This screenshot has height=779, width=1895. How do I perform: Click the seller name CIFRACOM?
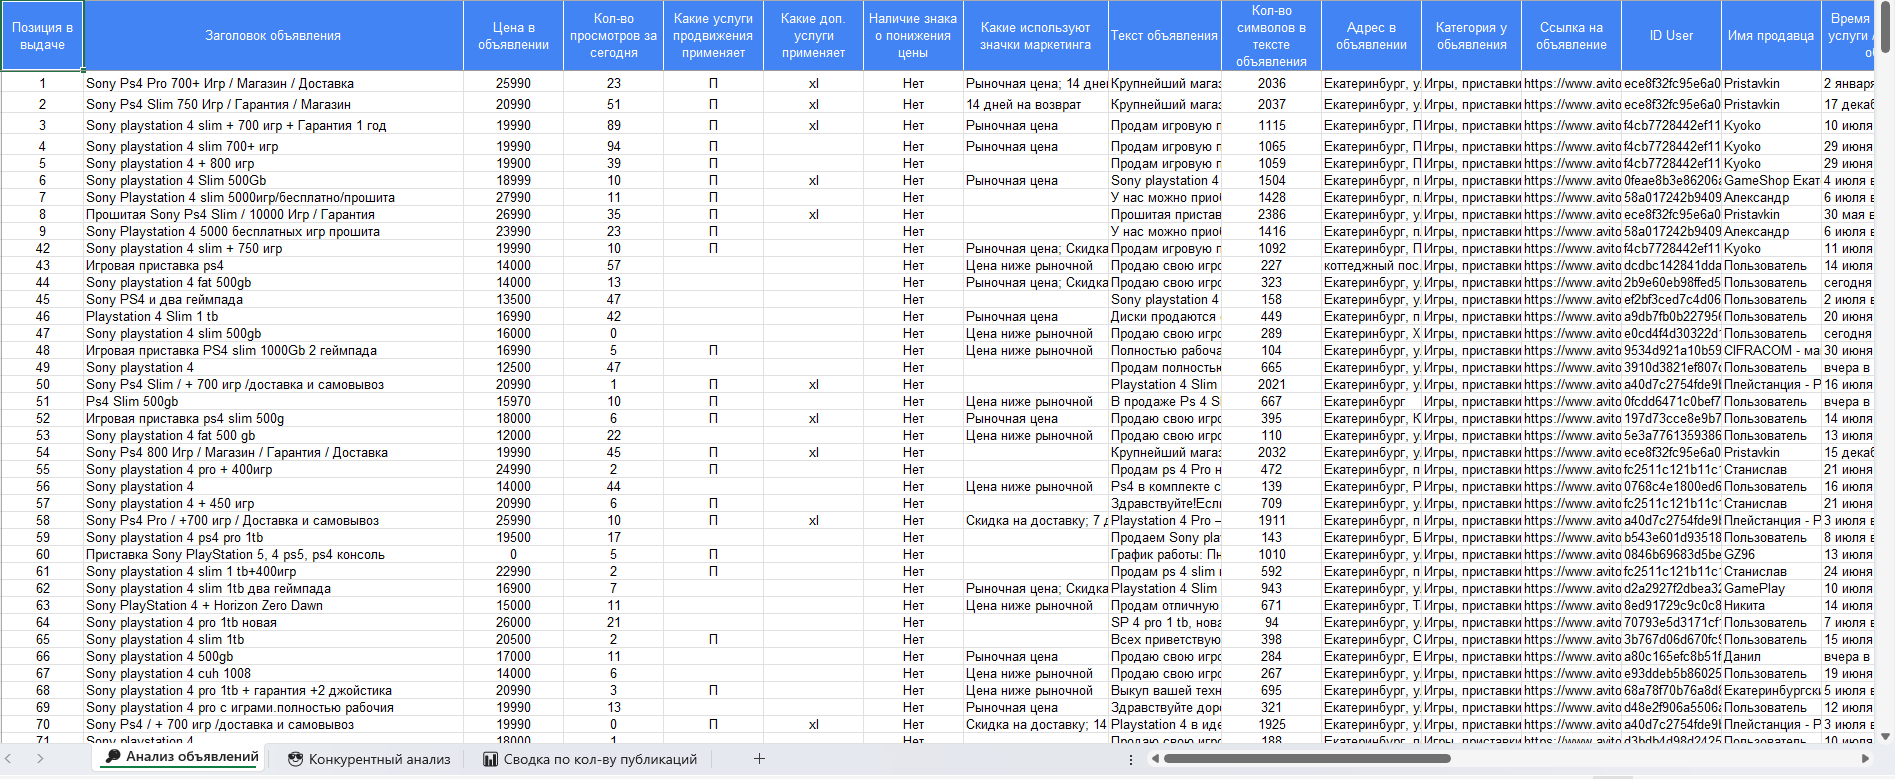pyautogui.click(x=1771, y=351)
